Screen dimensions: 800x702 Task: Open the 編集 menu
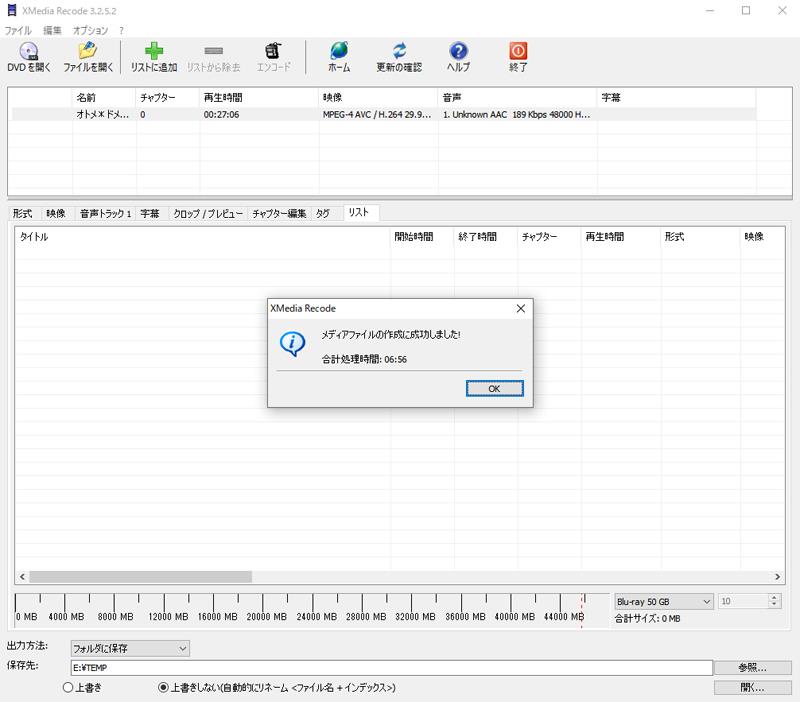tap(52, 31)
